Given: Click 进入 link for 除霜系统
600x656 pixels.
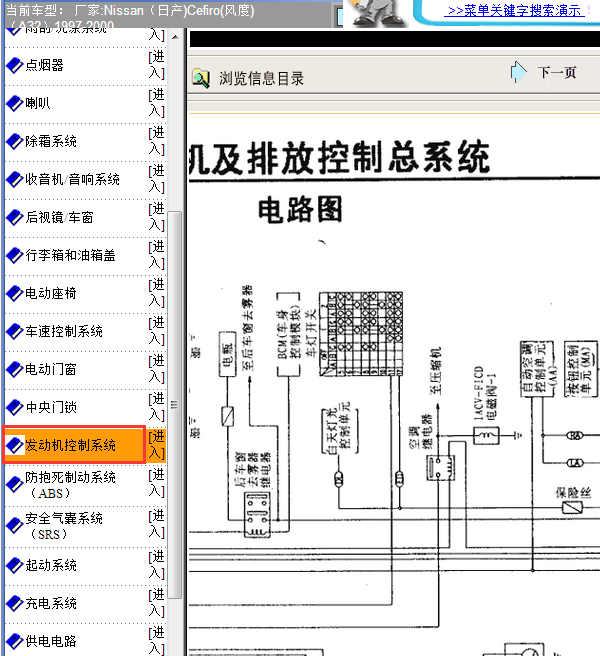Looking at the screenshot, I should point(157,141).
